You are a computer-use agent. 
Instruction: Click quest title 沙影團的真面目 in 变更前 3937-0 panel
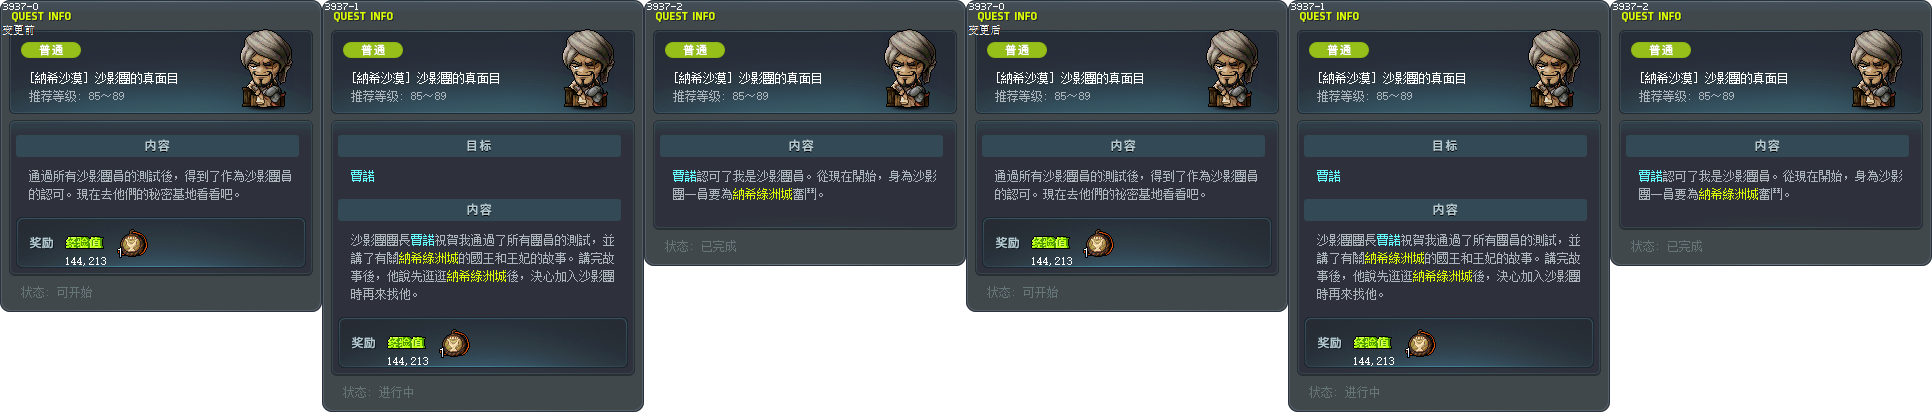pyautogui.click(x=136, y=78)
